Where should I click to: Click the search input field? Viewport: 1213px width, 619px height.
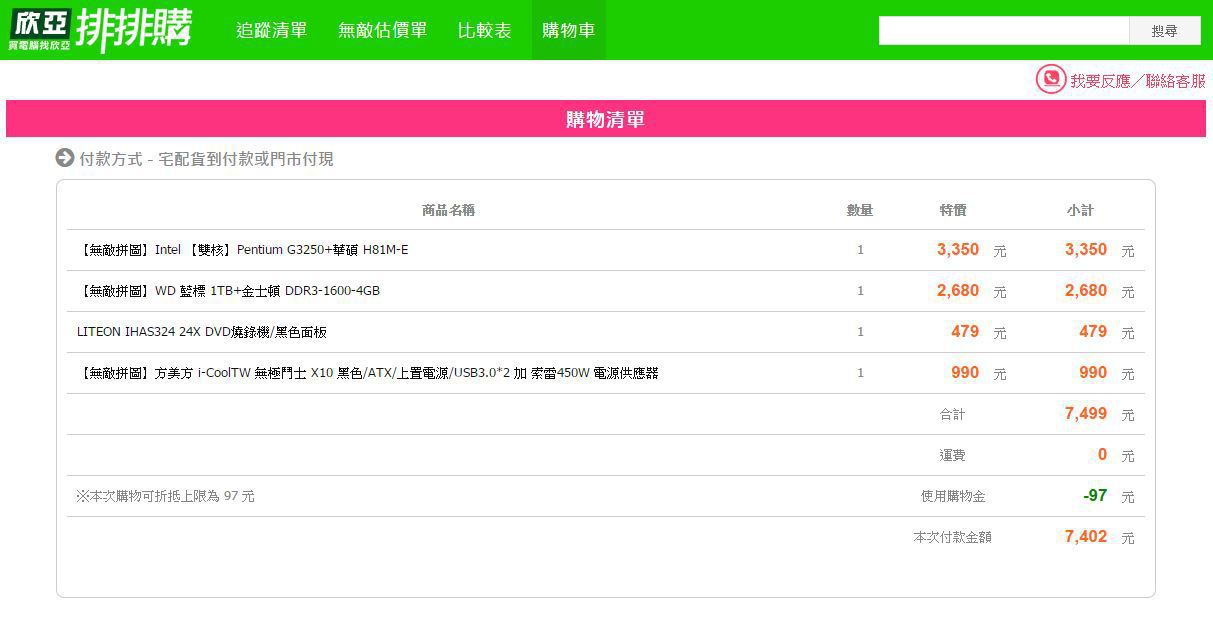[x=1004, y=31]
